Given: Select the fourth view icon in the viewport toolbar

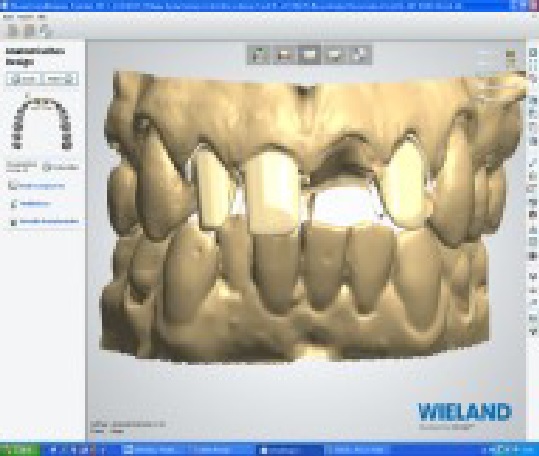Looking at the screenshot, I should point(334,55).
